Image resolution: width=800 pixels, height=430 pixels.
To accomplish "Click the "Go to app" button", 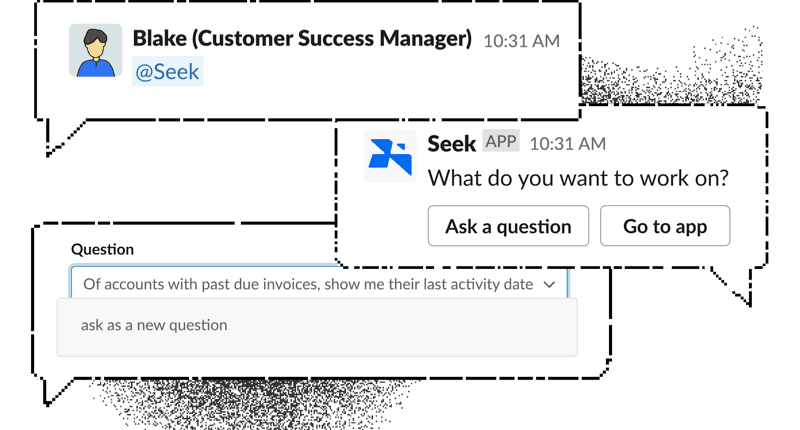I will (x=665, y=226).
